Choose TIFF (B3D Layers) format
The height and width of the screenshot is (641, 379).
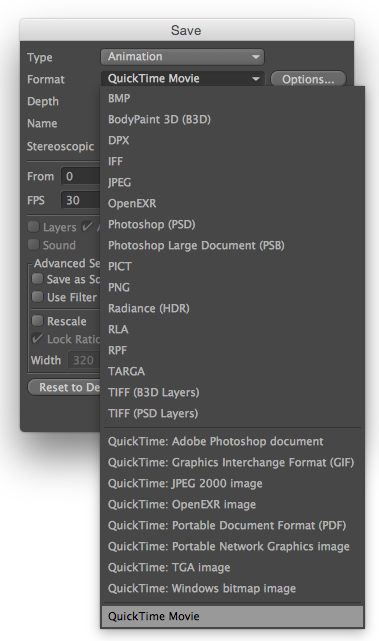coord(232,392)
